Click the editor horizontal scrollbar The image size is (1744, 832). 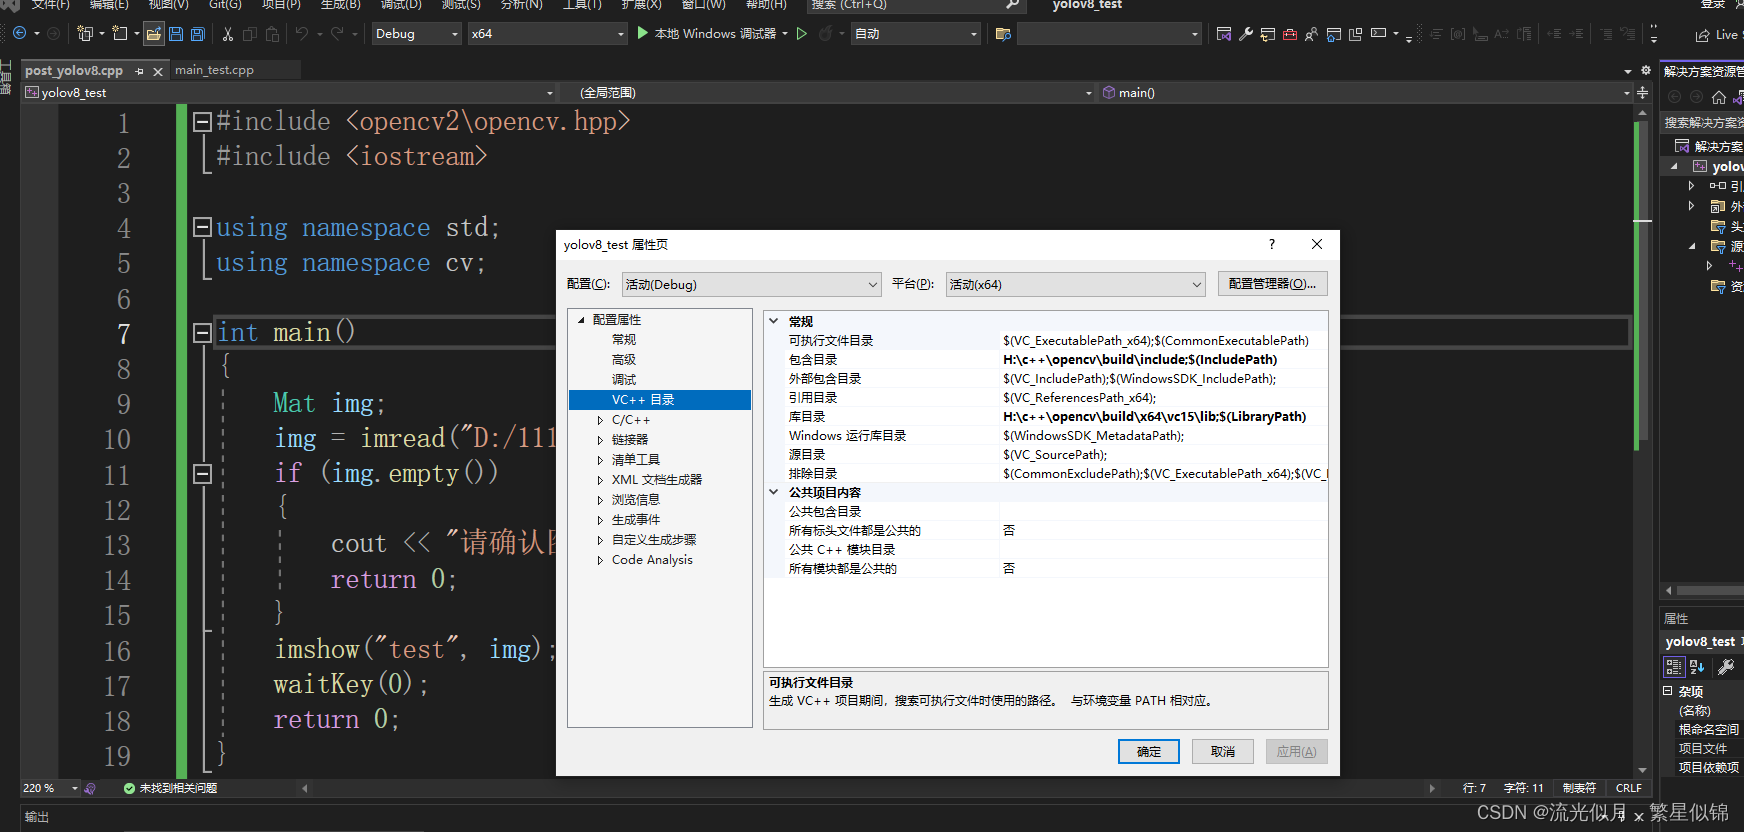(868, 788)
